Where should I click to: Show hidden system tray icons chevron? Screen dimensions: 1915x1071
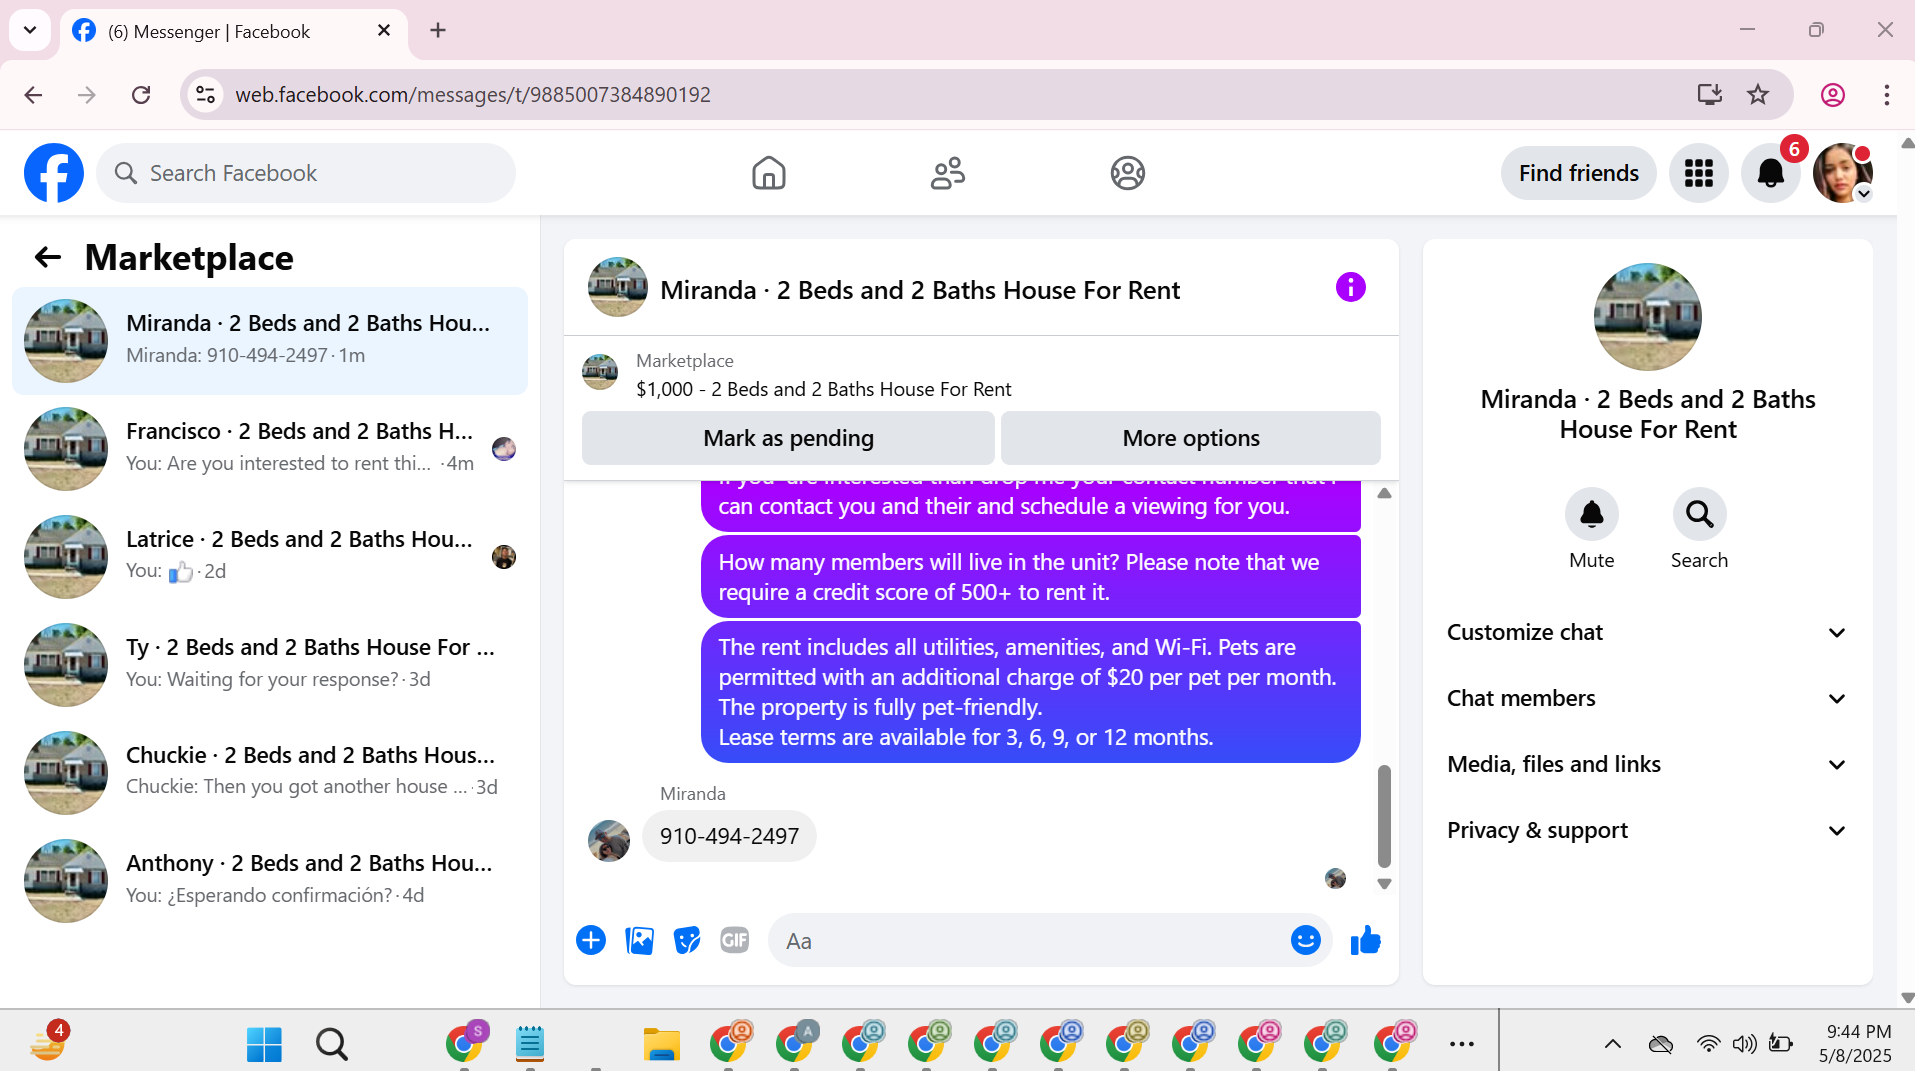tap(1612, 1044)
